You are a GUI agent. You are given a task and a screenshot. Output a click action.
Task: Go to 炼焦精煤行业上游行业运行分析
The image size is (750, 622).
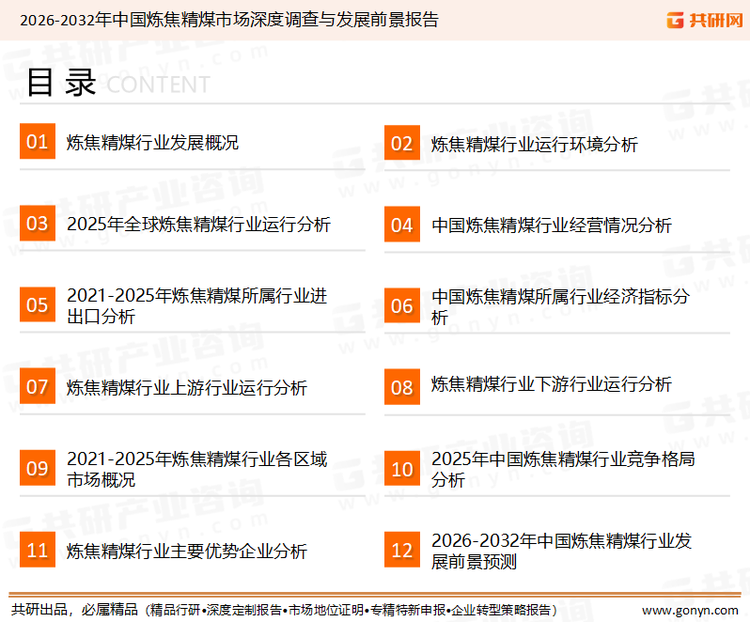186,387
